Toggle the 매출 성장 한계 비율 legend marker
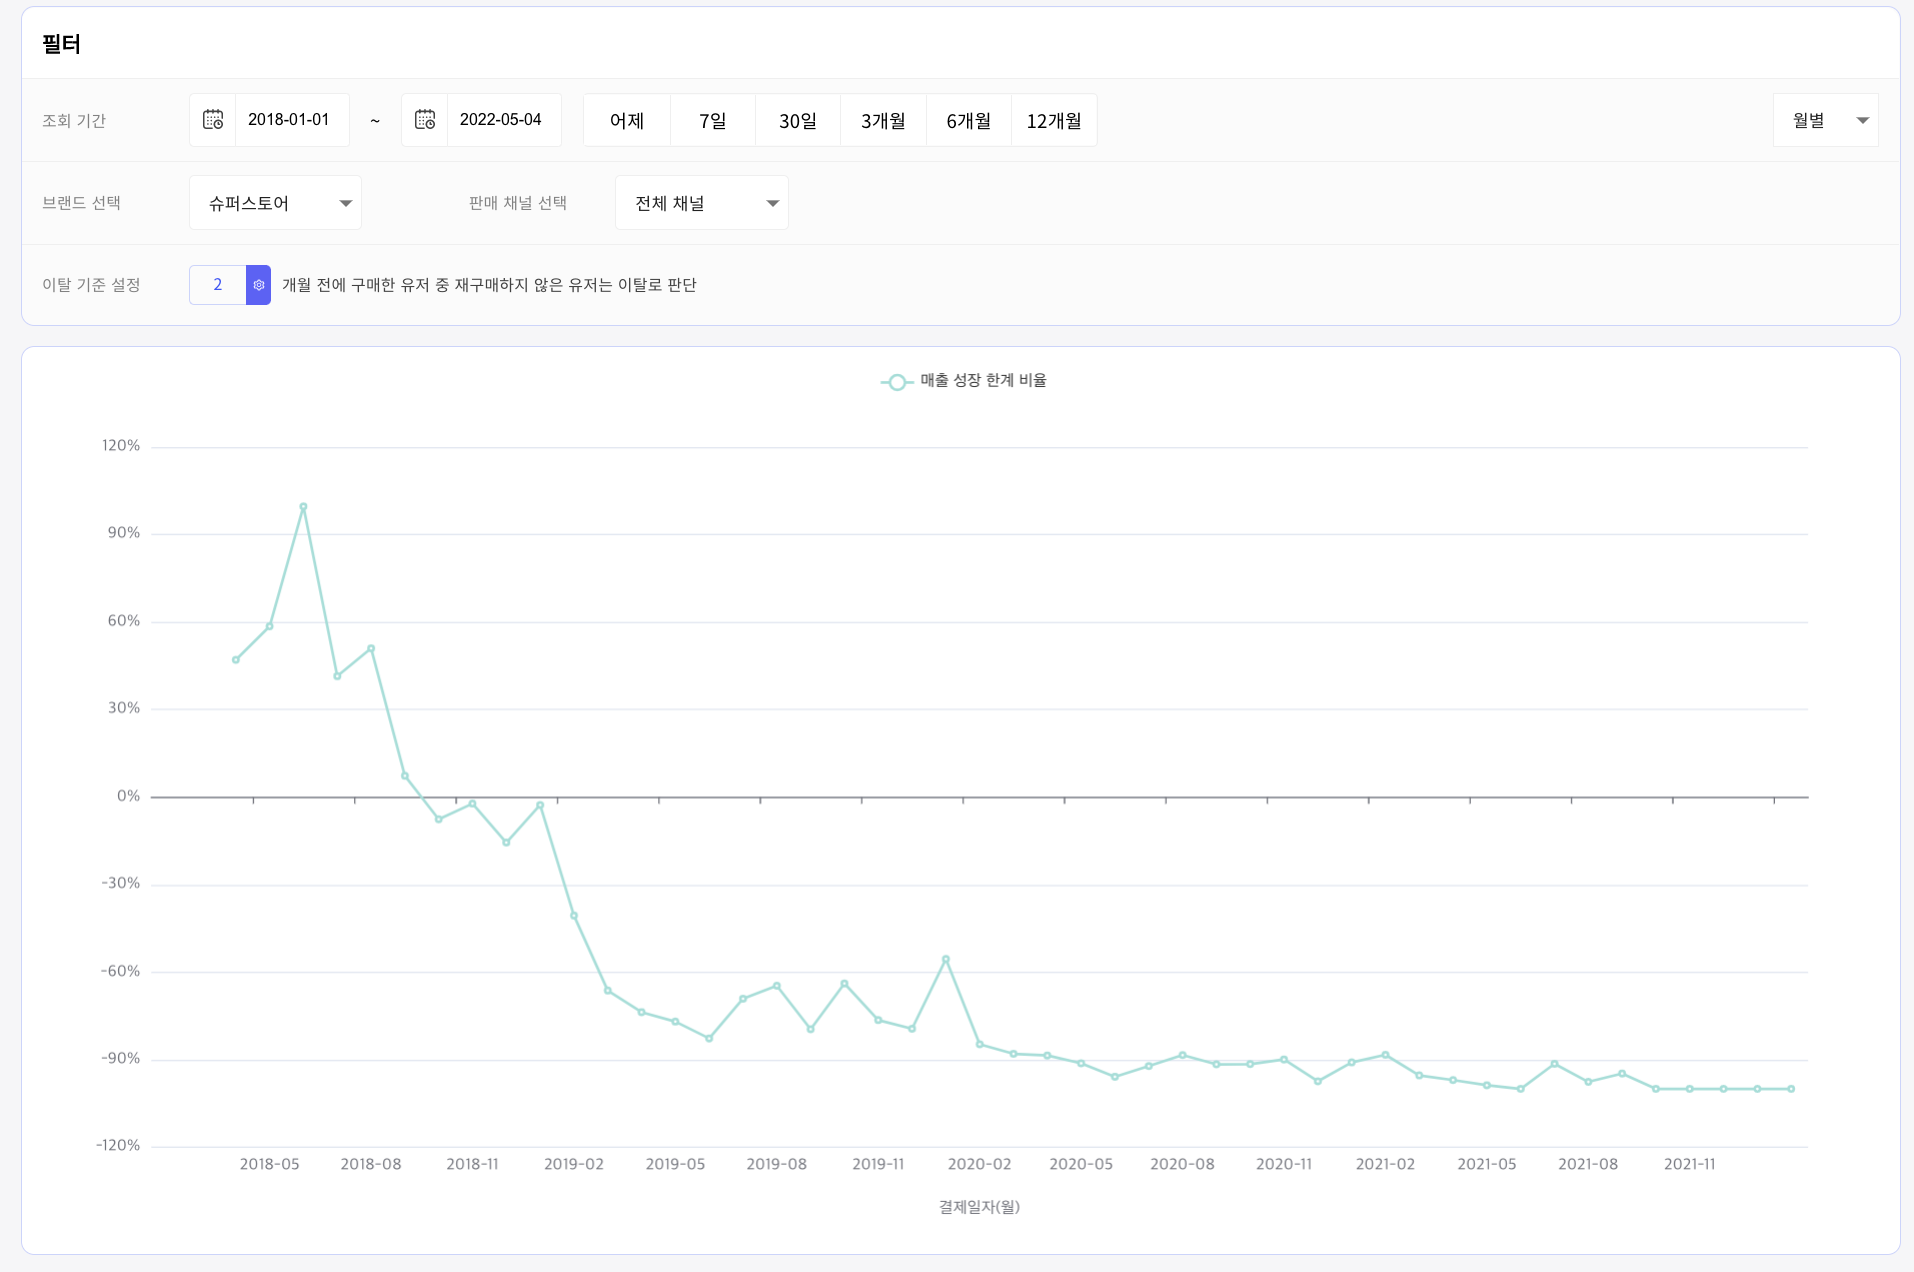Viewport: 1914px width, 1272px height. click(897, 382)
